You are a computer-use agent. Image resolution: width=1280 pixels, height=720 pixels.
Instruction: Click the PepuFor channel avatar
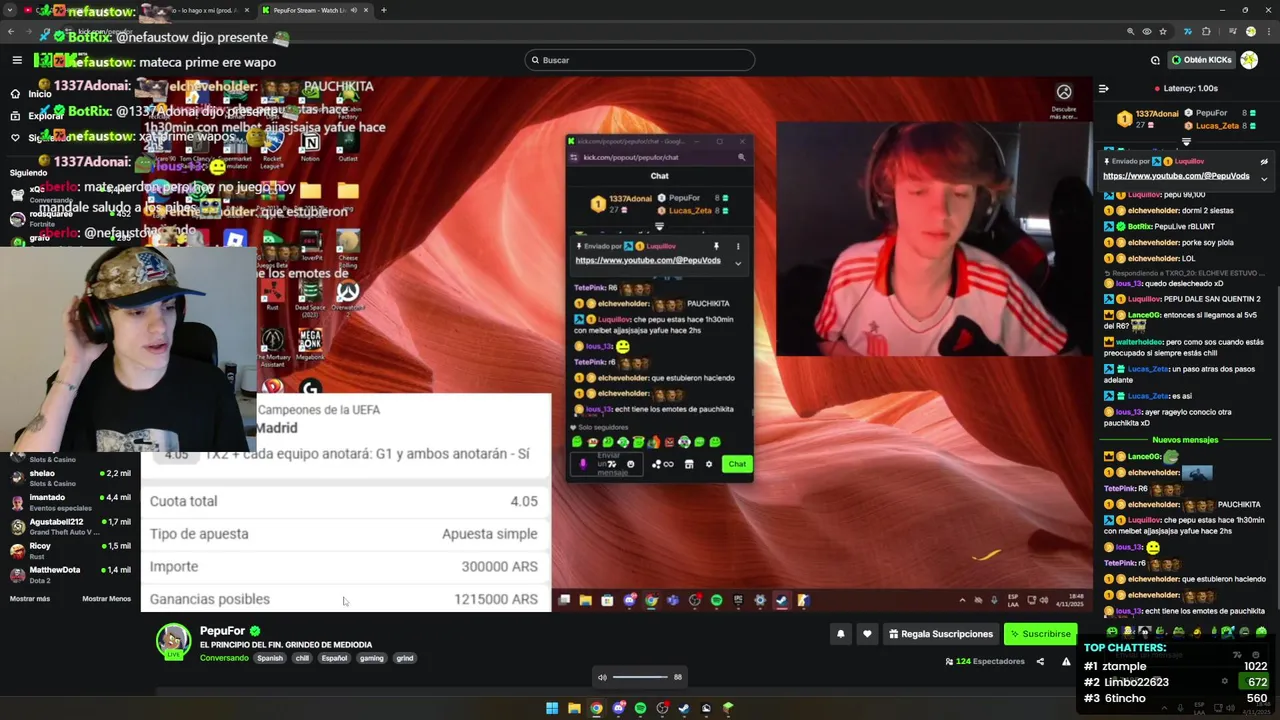coord(173,641)
